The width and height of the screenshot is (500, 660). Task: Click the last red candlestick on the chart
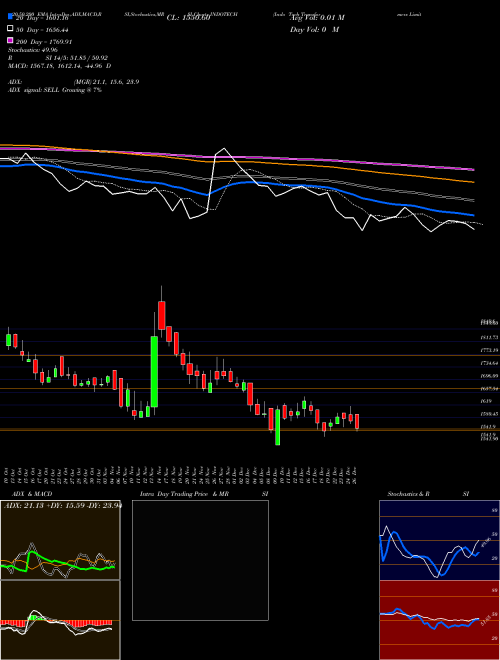coord(357,422)
